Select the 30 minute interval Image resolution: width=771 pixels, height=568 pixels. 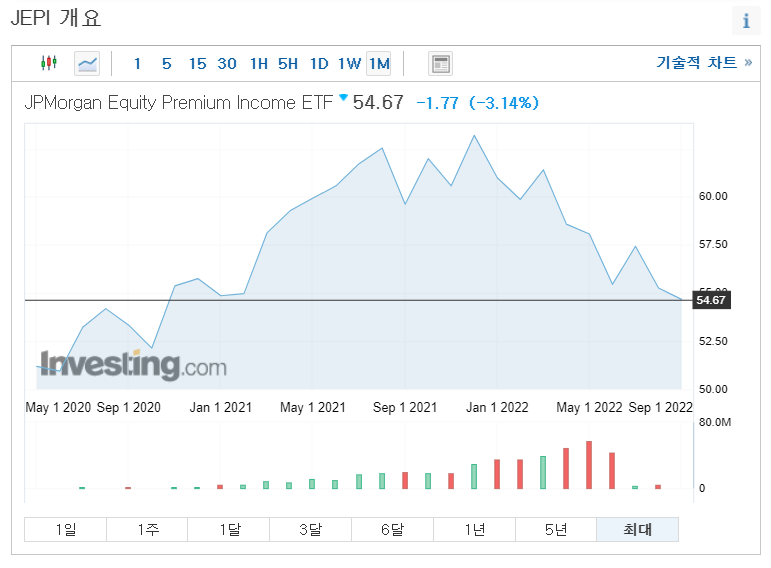pyautogui.click(x=227, y=63)
